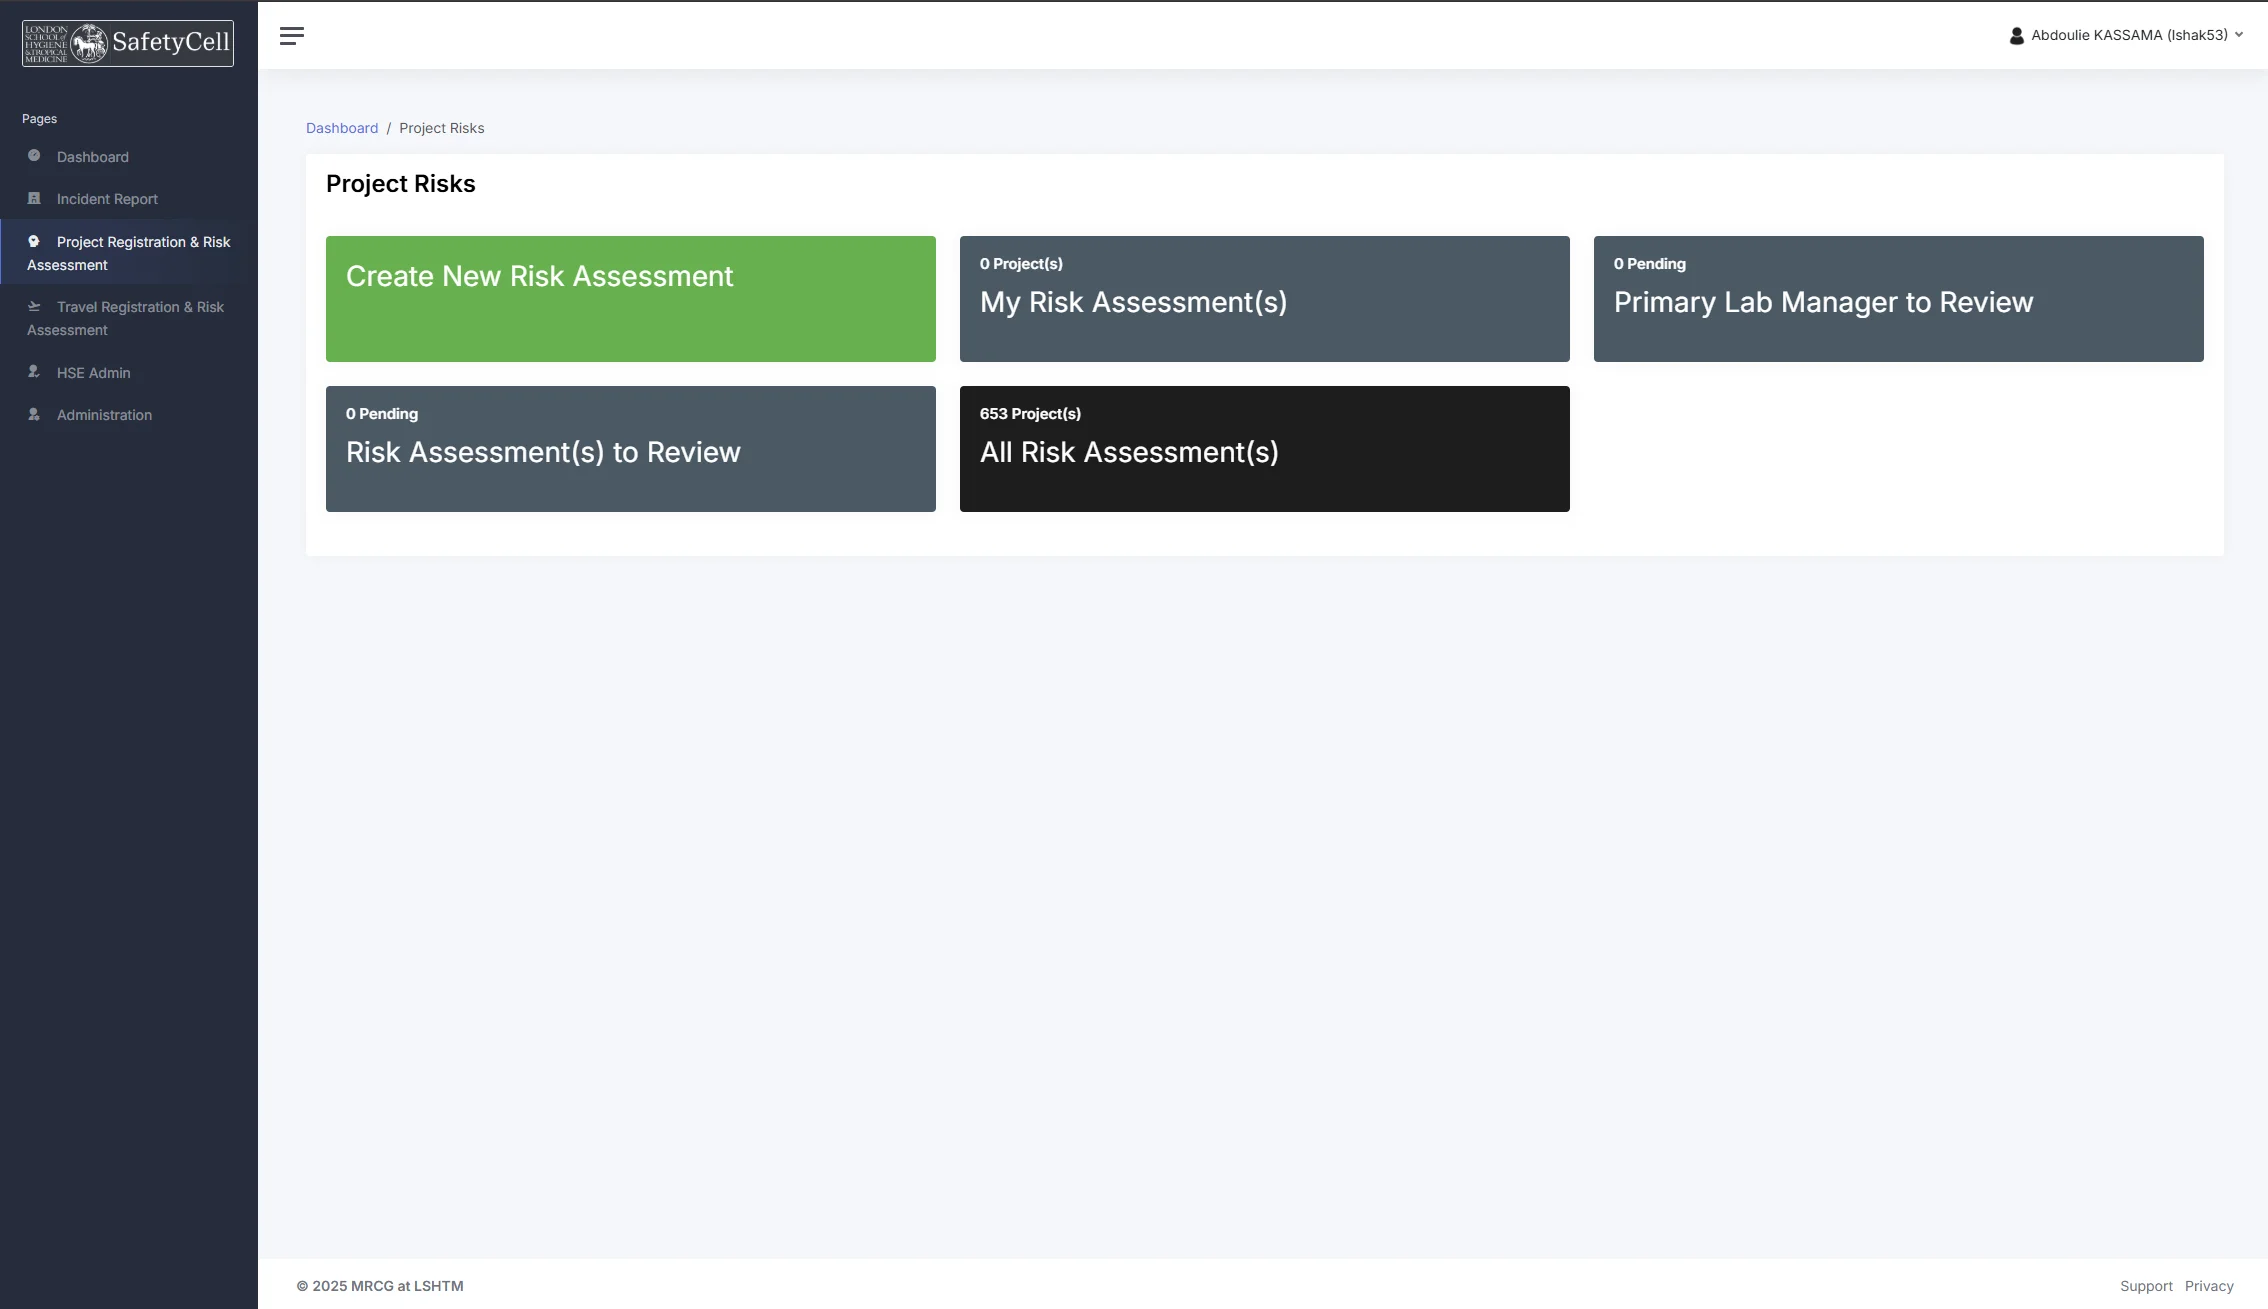
Task: View Primary Lab Manager to Review pending items
Action: 1898,299
